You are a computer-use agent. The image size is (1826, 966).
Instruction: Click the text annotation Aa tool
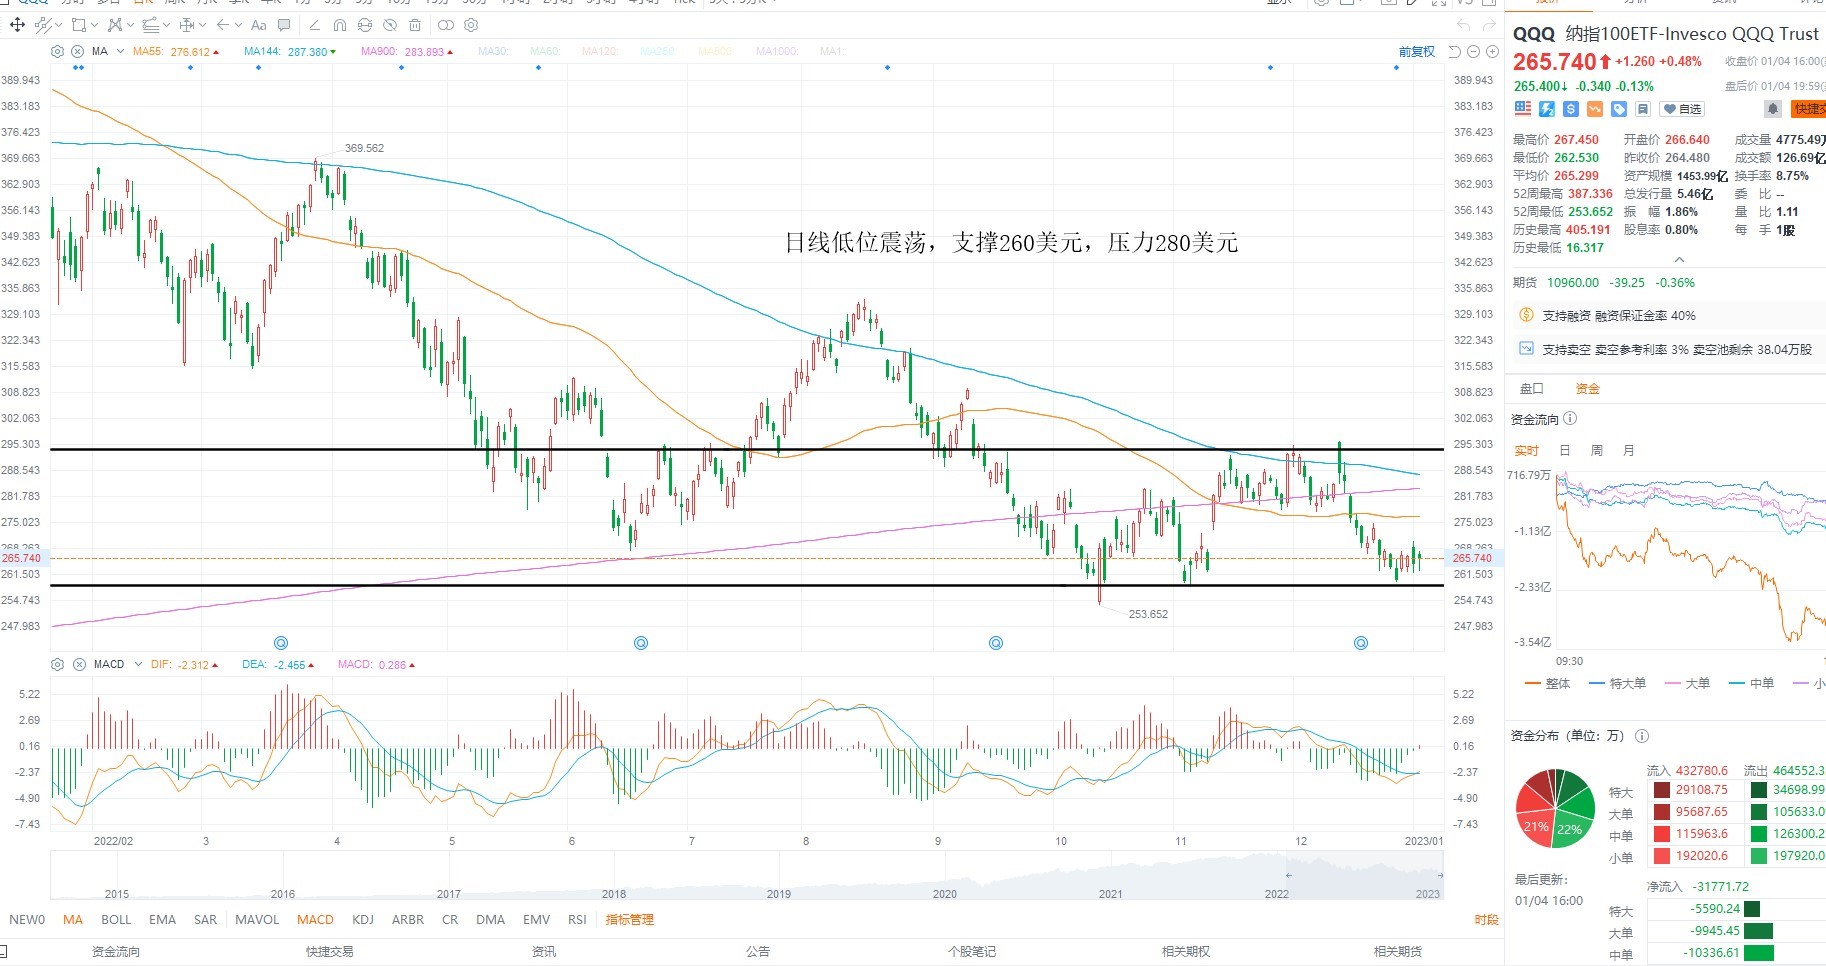click(x=258, y=25)
